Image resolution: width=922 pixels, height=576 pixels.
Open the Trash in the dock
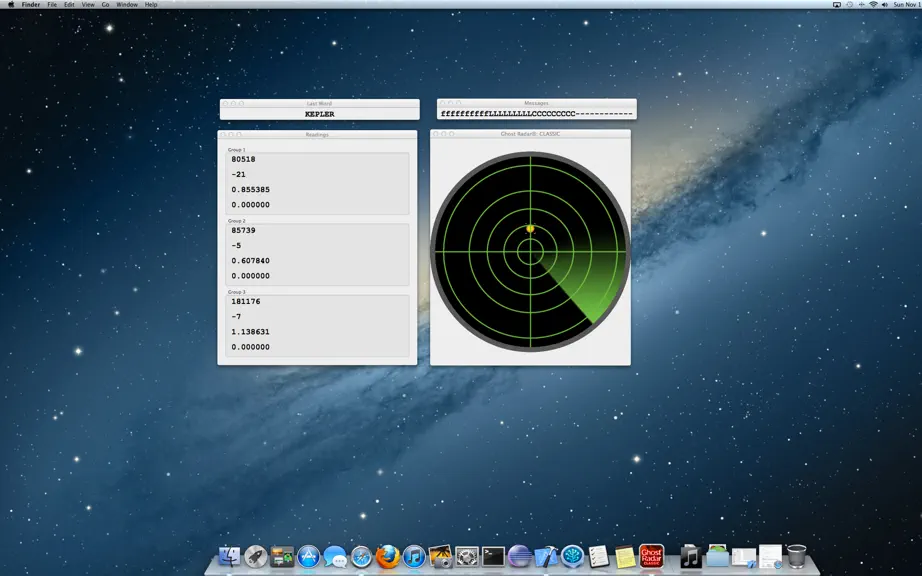coord(796,556)
